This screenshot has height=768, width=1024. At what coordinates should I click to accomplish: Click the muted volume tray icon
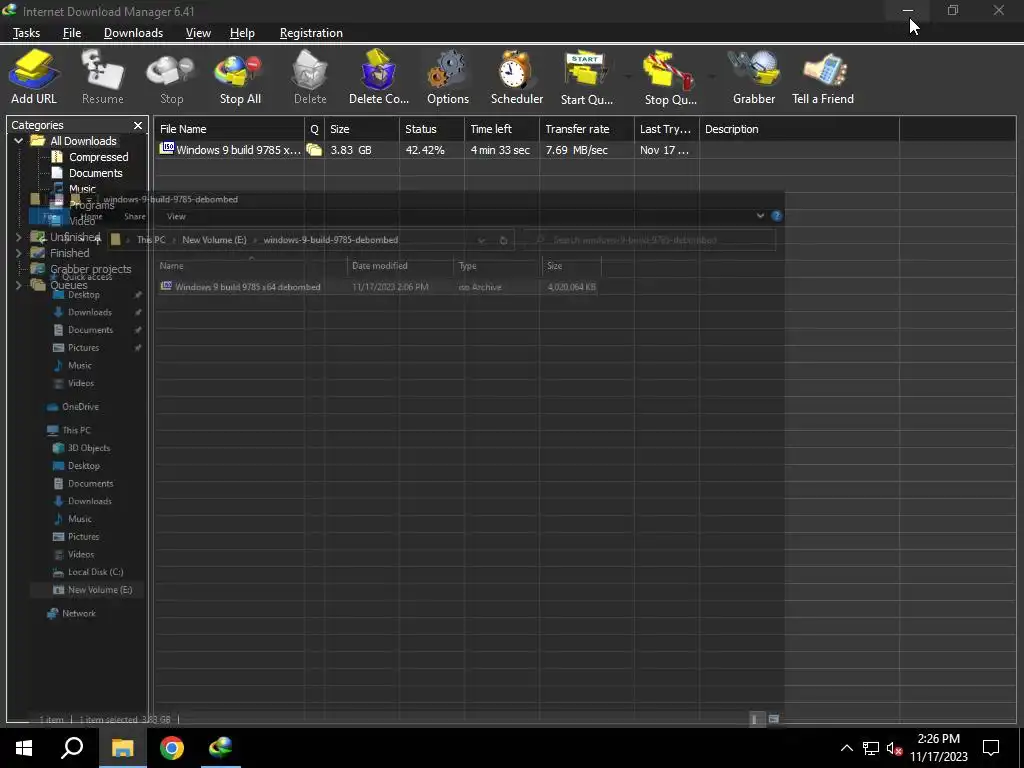[x=894, y=748]
